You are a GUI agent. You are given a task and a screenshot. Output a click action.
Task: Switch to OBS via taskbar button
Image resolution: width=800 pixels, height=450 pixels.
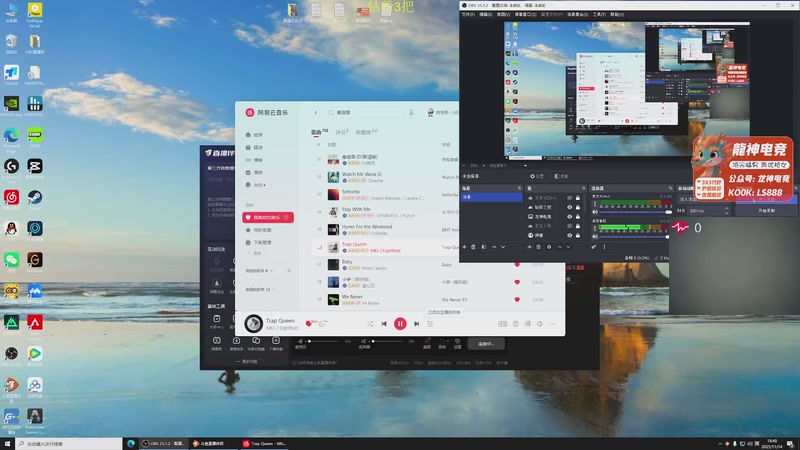pyautogui.click(x=164, y=444)
